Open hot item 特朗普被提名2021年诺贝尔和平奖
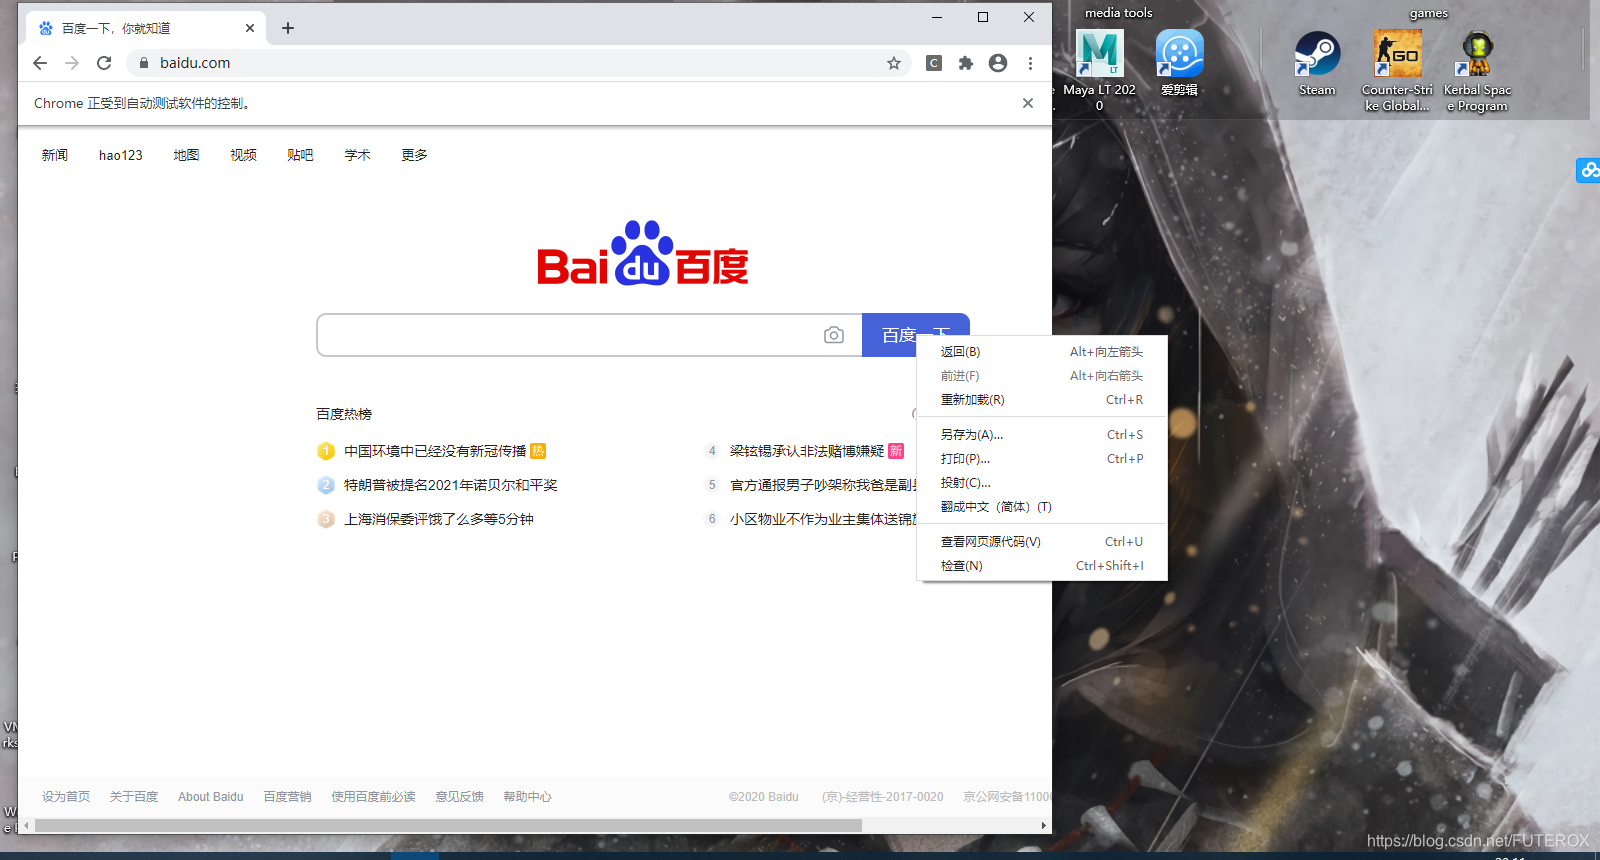Screen dimensions: 1600x860 coord(451,485)
